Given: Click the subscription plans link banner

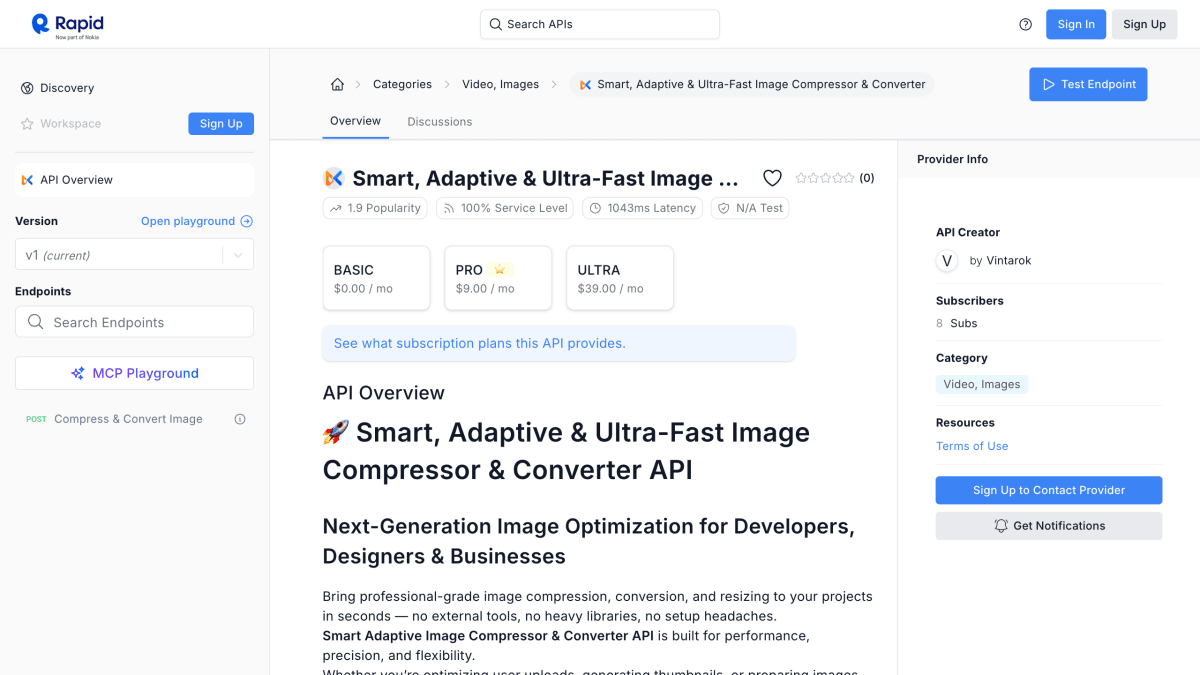Looking at the screenshot, I should pos(559,343).
